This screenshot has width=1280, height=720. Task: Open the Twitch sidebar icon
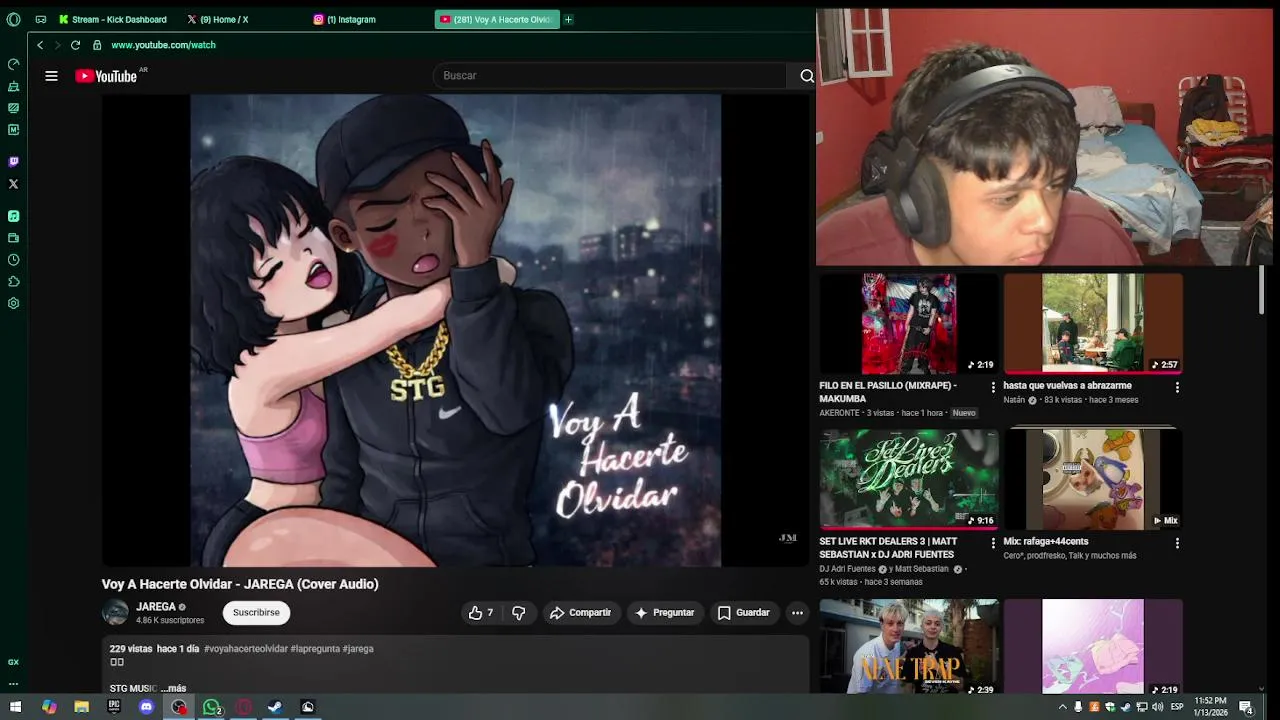coord(13,162)
